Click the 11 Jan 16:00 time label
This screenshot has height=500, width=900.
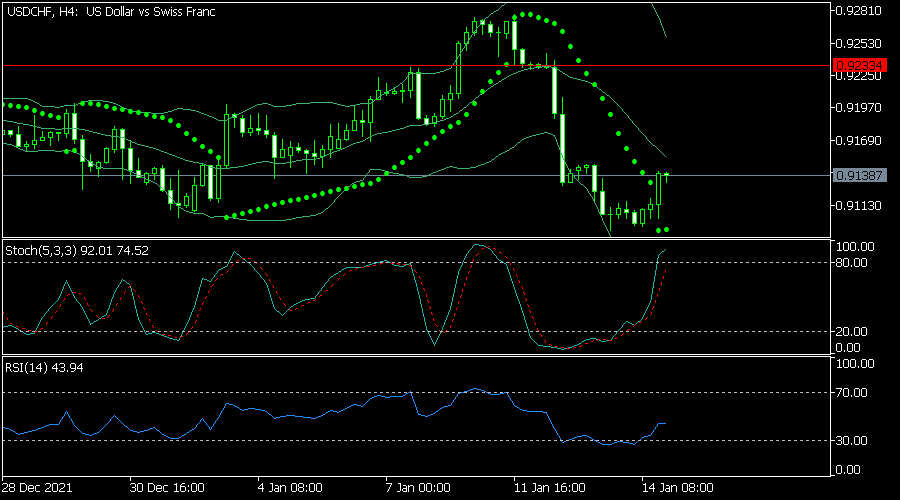tap(550, 488)
